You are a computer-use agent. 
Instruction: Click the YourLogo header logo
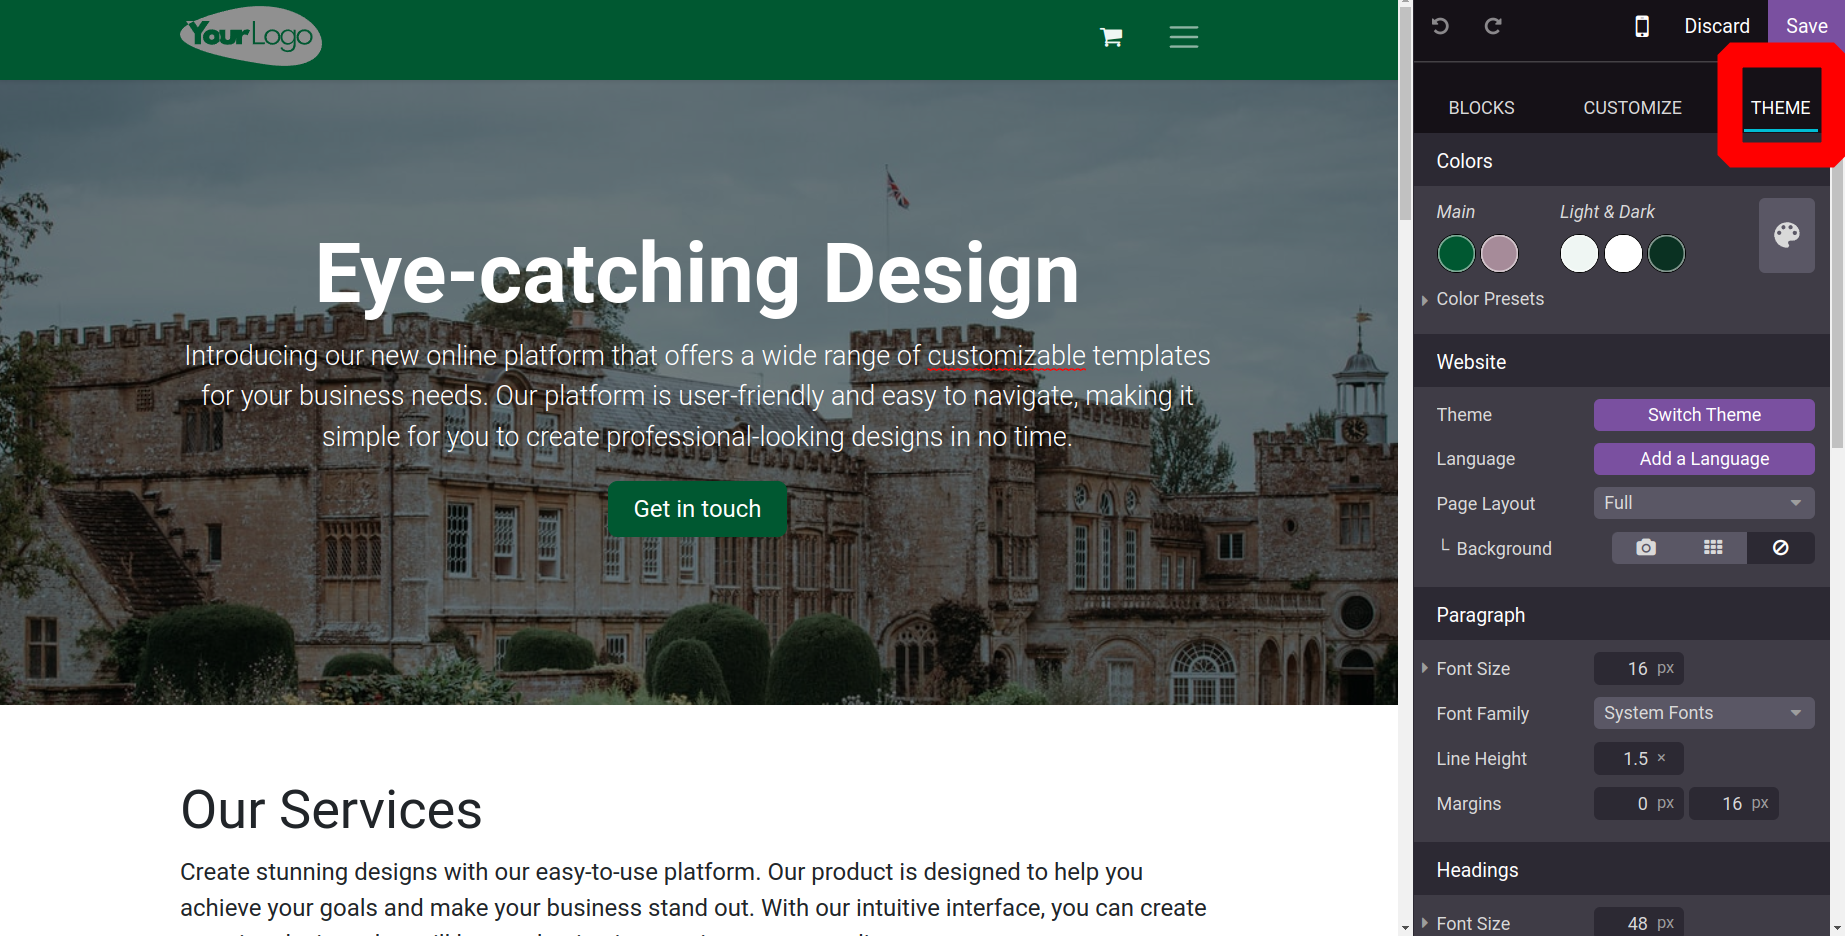coord(251,36)
